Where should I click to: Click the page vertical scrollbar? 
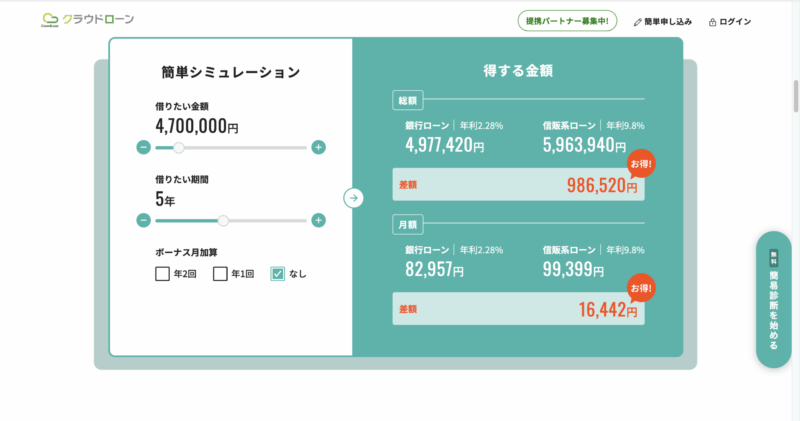click(x=795, y=100)
